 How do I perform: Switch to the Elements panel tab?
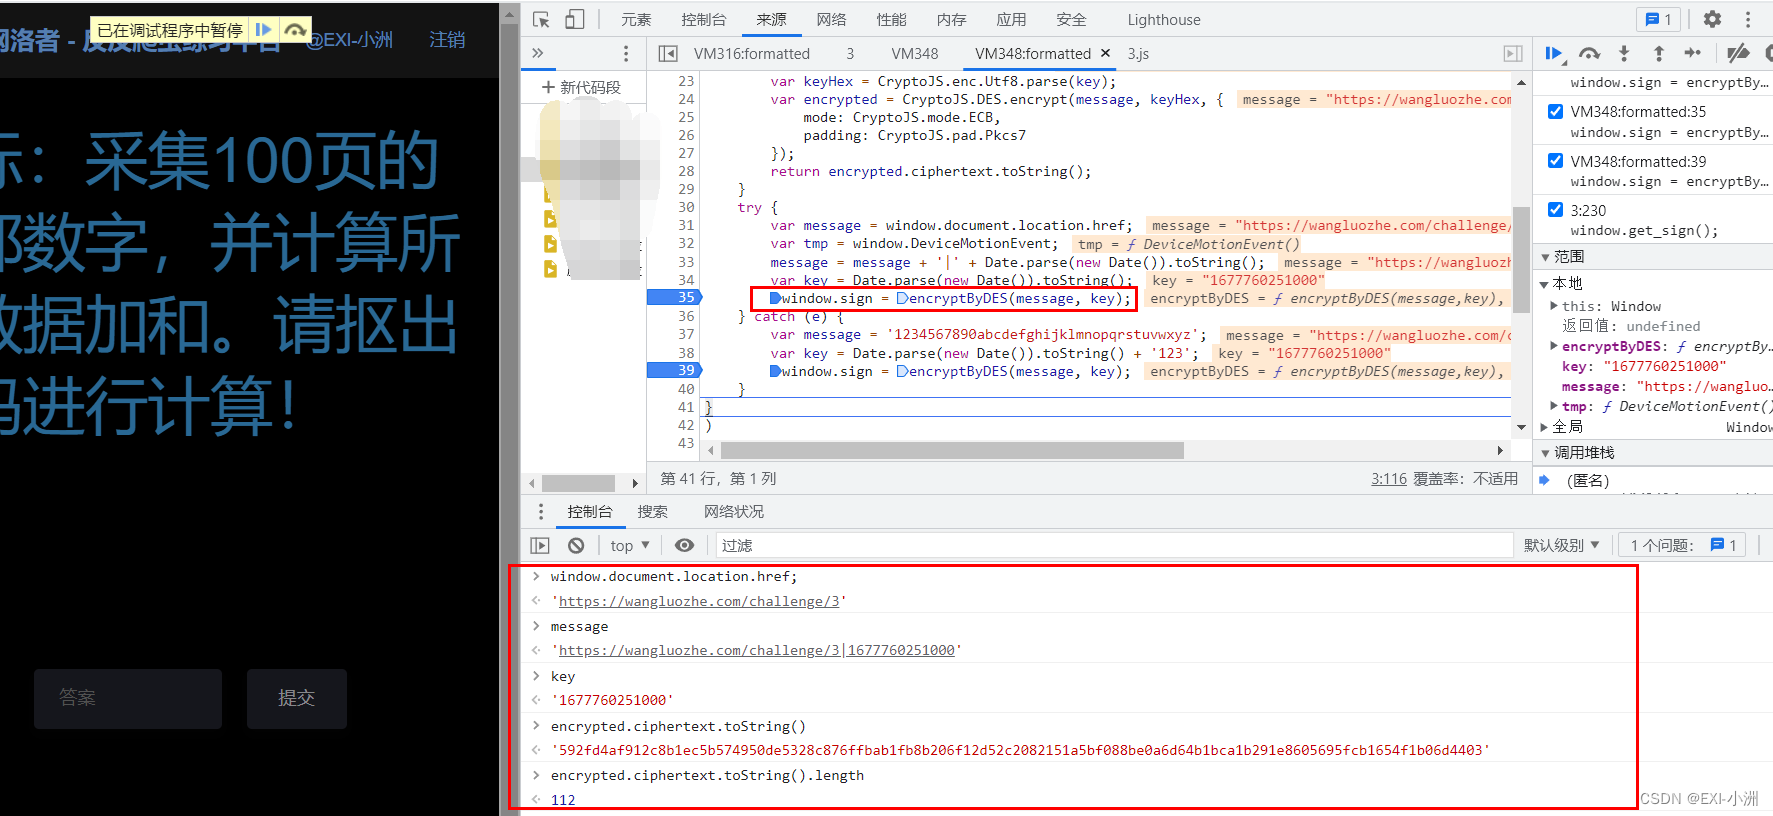point(636,19)
